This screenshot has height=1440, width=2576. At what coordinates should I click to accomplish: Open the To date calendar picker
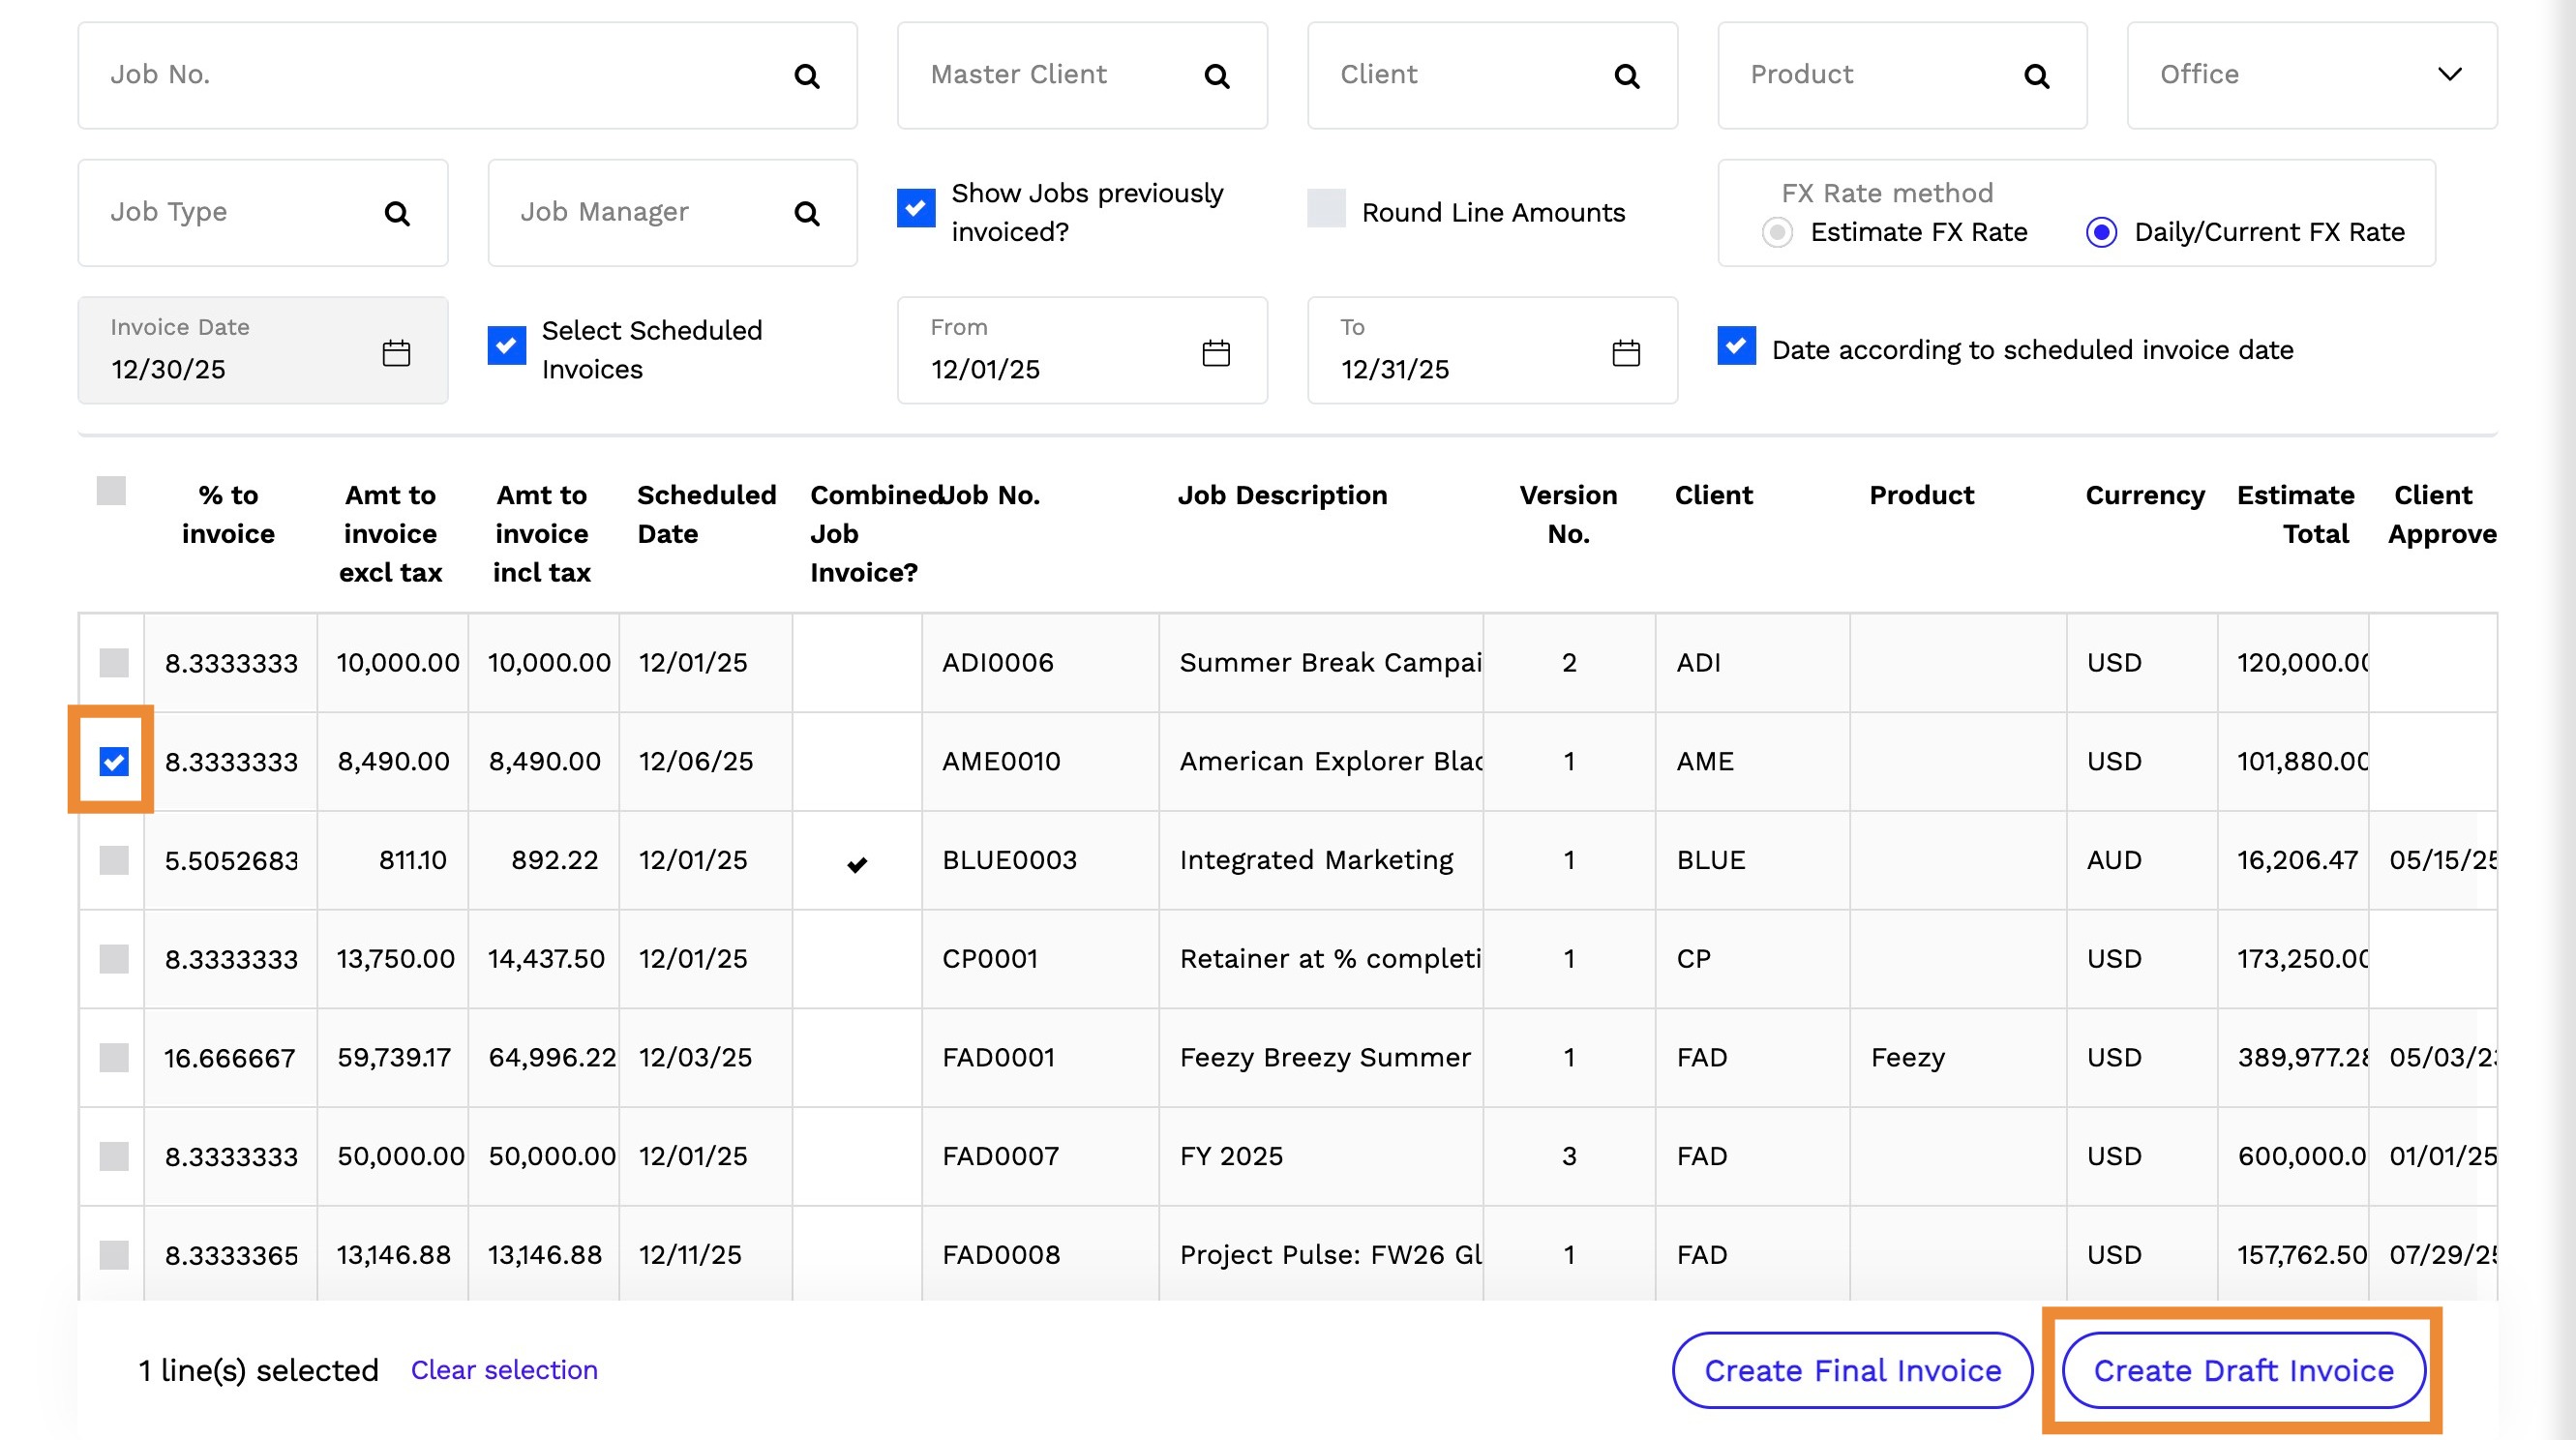tap(1625, 353)
